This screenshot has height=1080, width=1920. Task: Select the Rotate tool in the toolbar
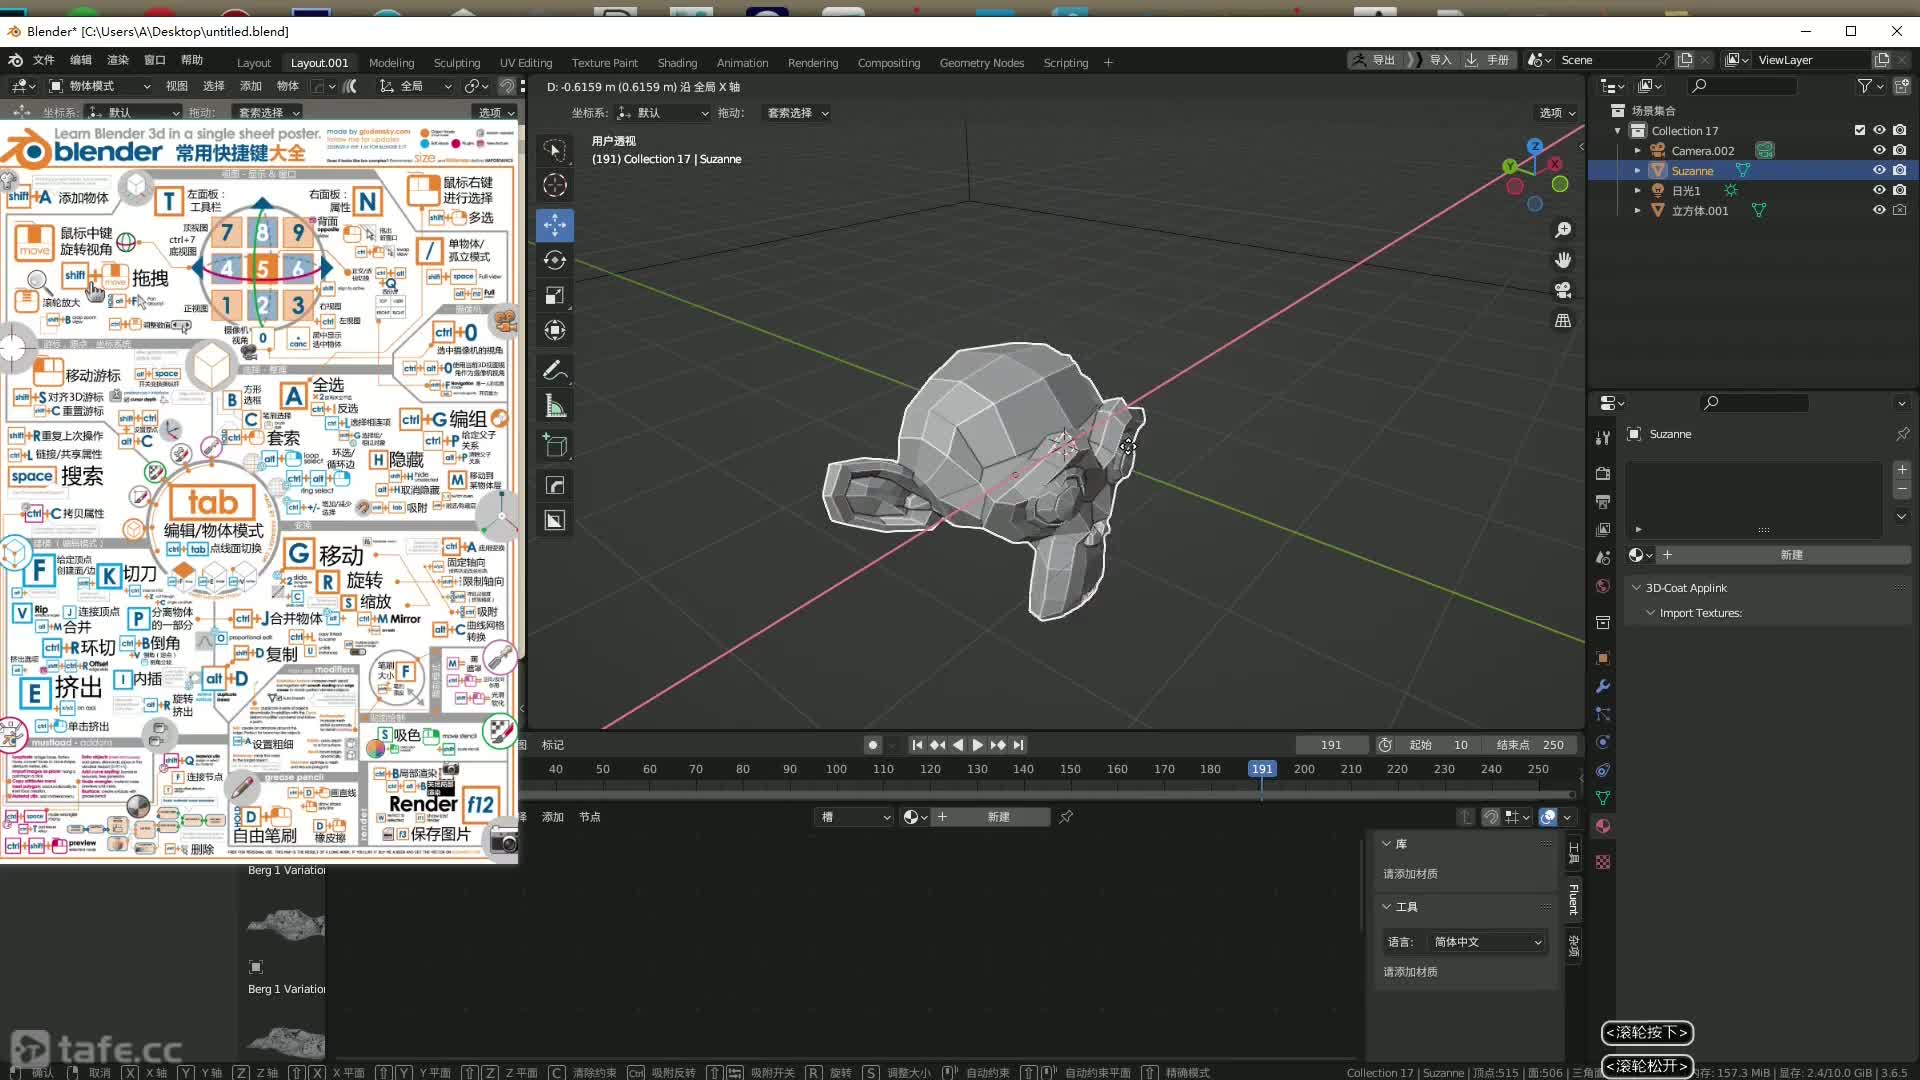coord(555,260)
